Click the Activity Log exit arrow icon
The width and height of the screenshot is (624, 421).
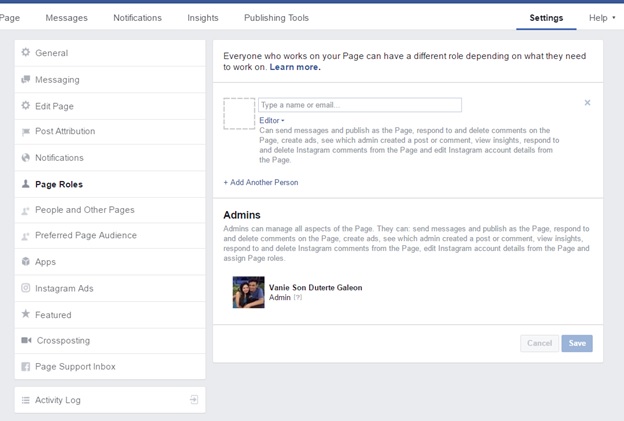(x=194, y=400)
